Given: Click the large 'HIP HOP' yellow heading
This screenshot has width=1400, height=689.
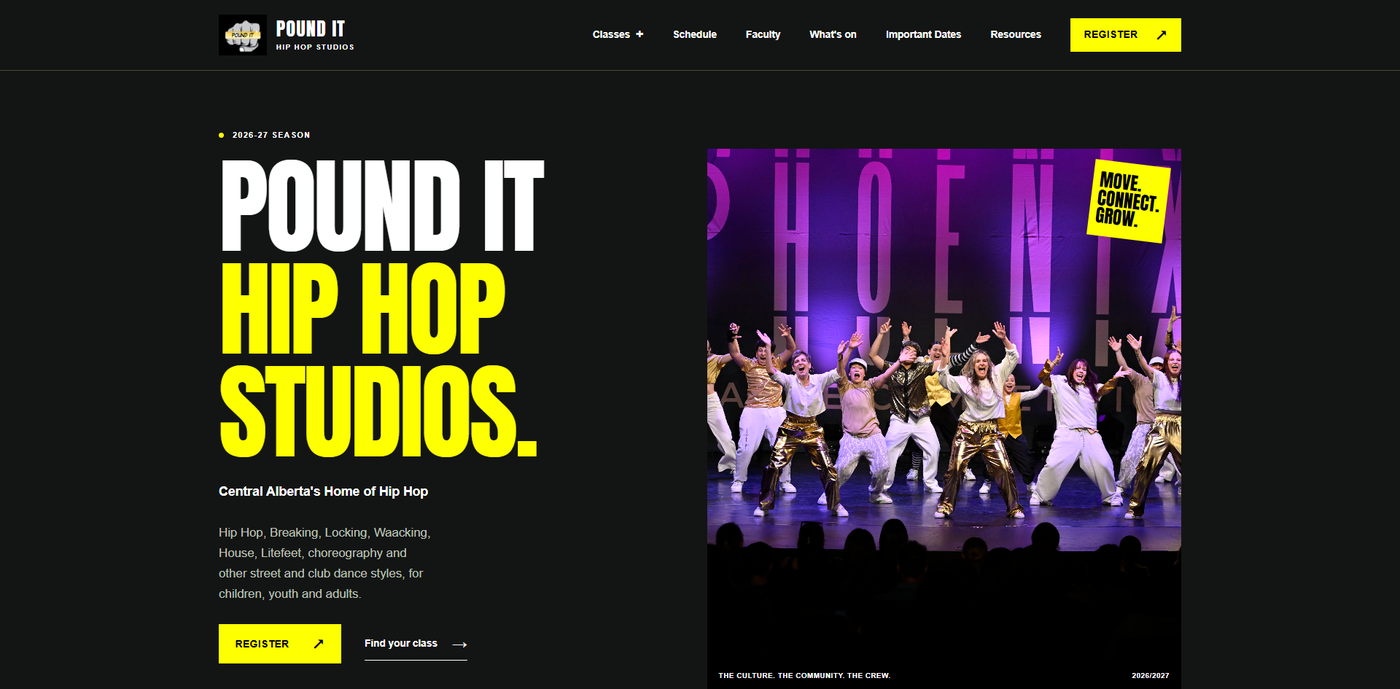Looking at the screenshot, I should [362, 309].
